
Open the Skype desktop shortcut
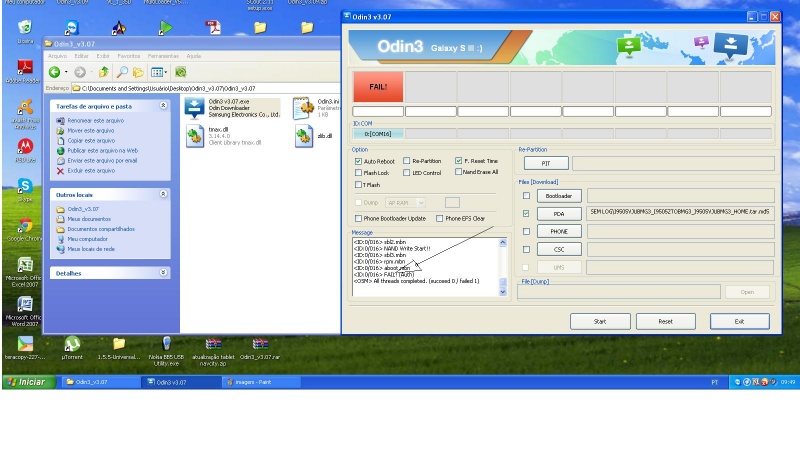pos(25,186)
